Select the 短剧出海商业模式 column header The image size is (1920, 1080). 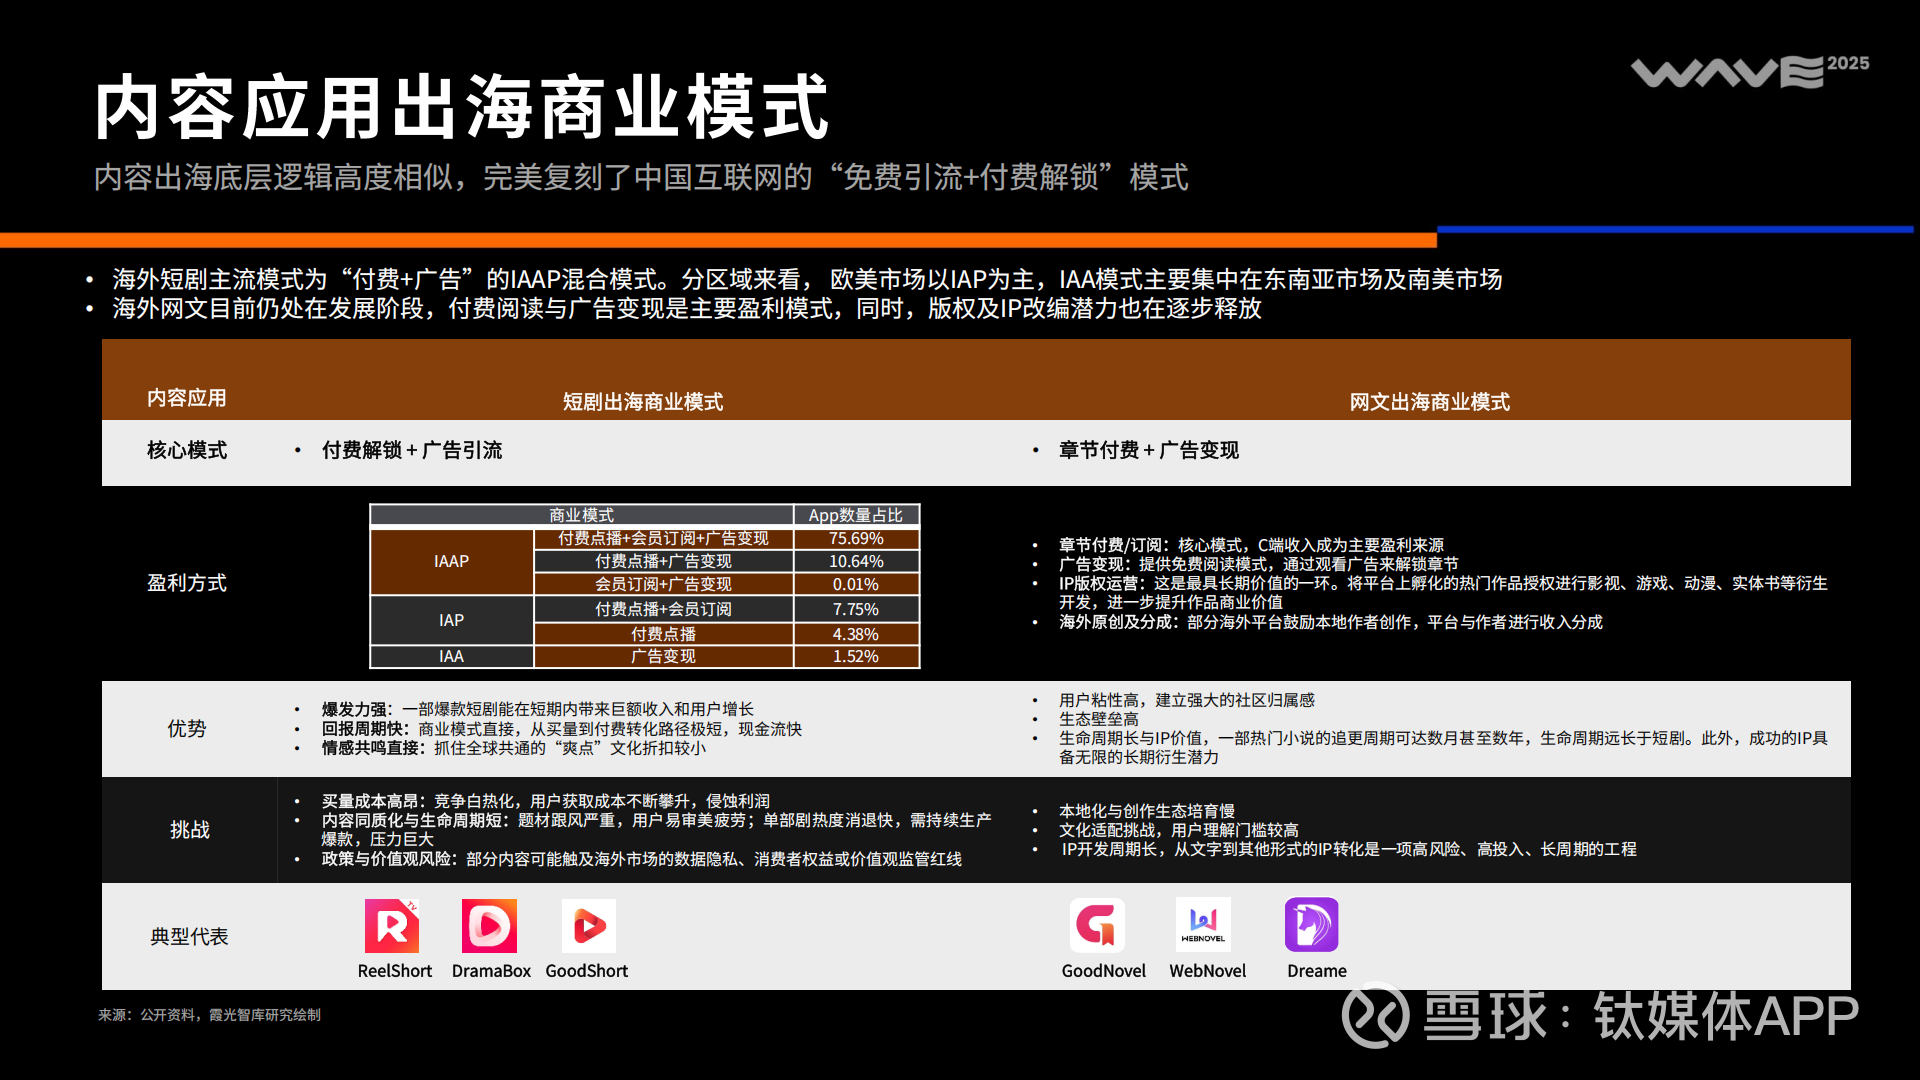point(642,402)
